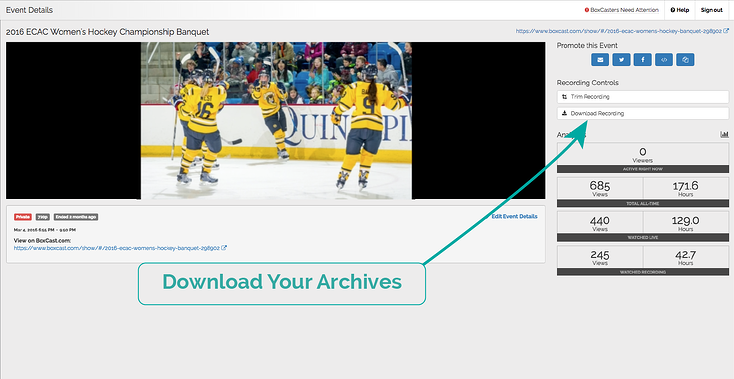734x379 pixels.
Task: Open Edit Event Details
Action: pos(514,216)
